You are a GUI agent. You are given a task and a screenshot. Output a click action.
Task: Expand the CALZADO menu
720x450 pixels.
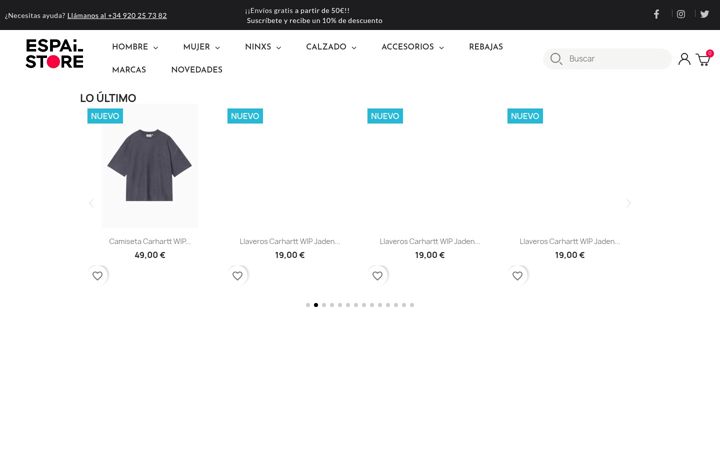pos(331,47)
